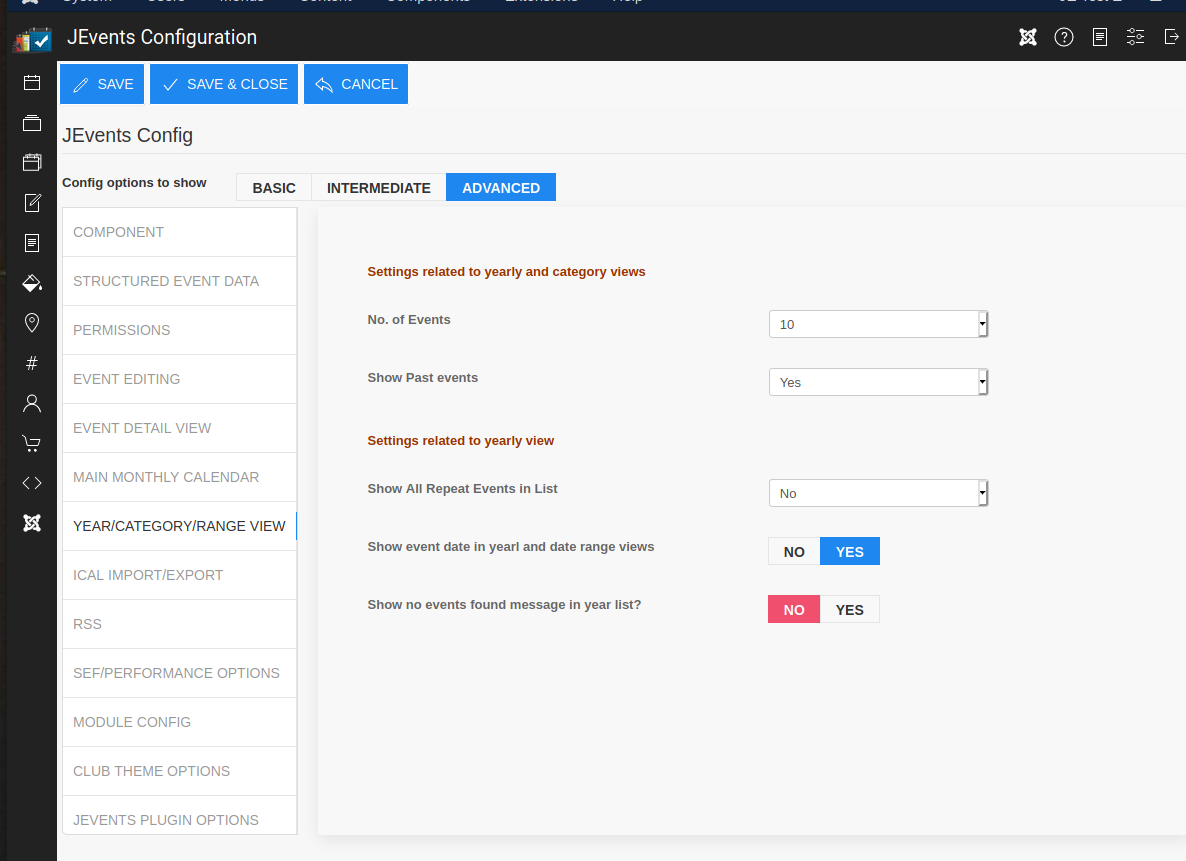Image resolution: width=1186 pixels, height=861 pixels.
Task: Go to the PERMISSIONS section
Action: [x=179, y=331]
